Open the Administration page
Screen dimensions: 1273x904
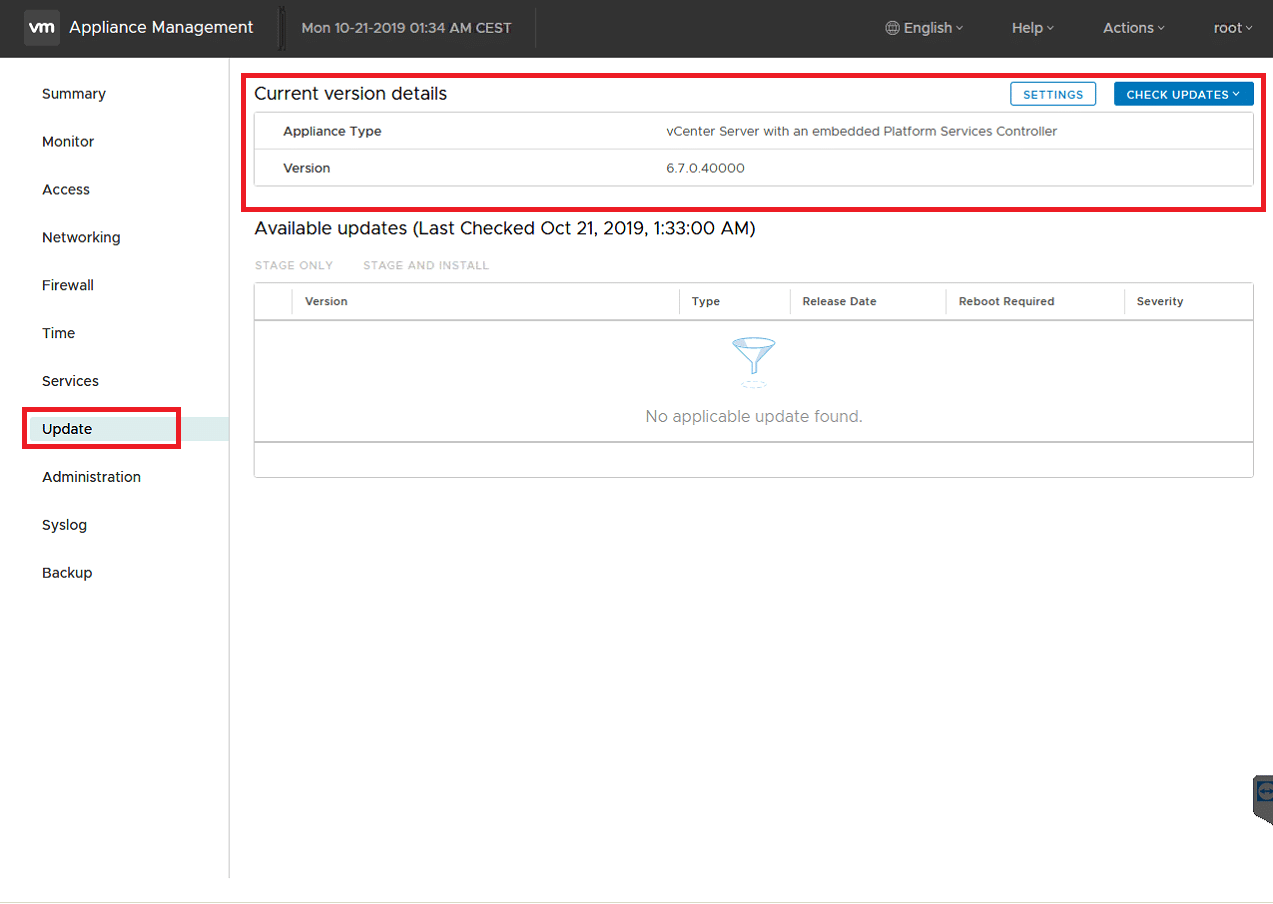91,478
